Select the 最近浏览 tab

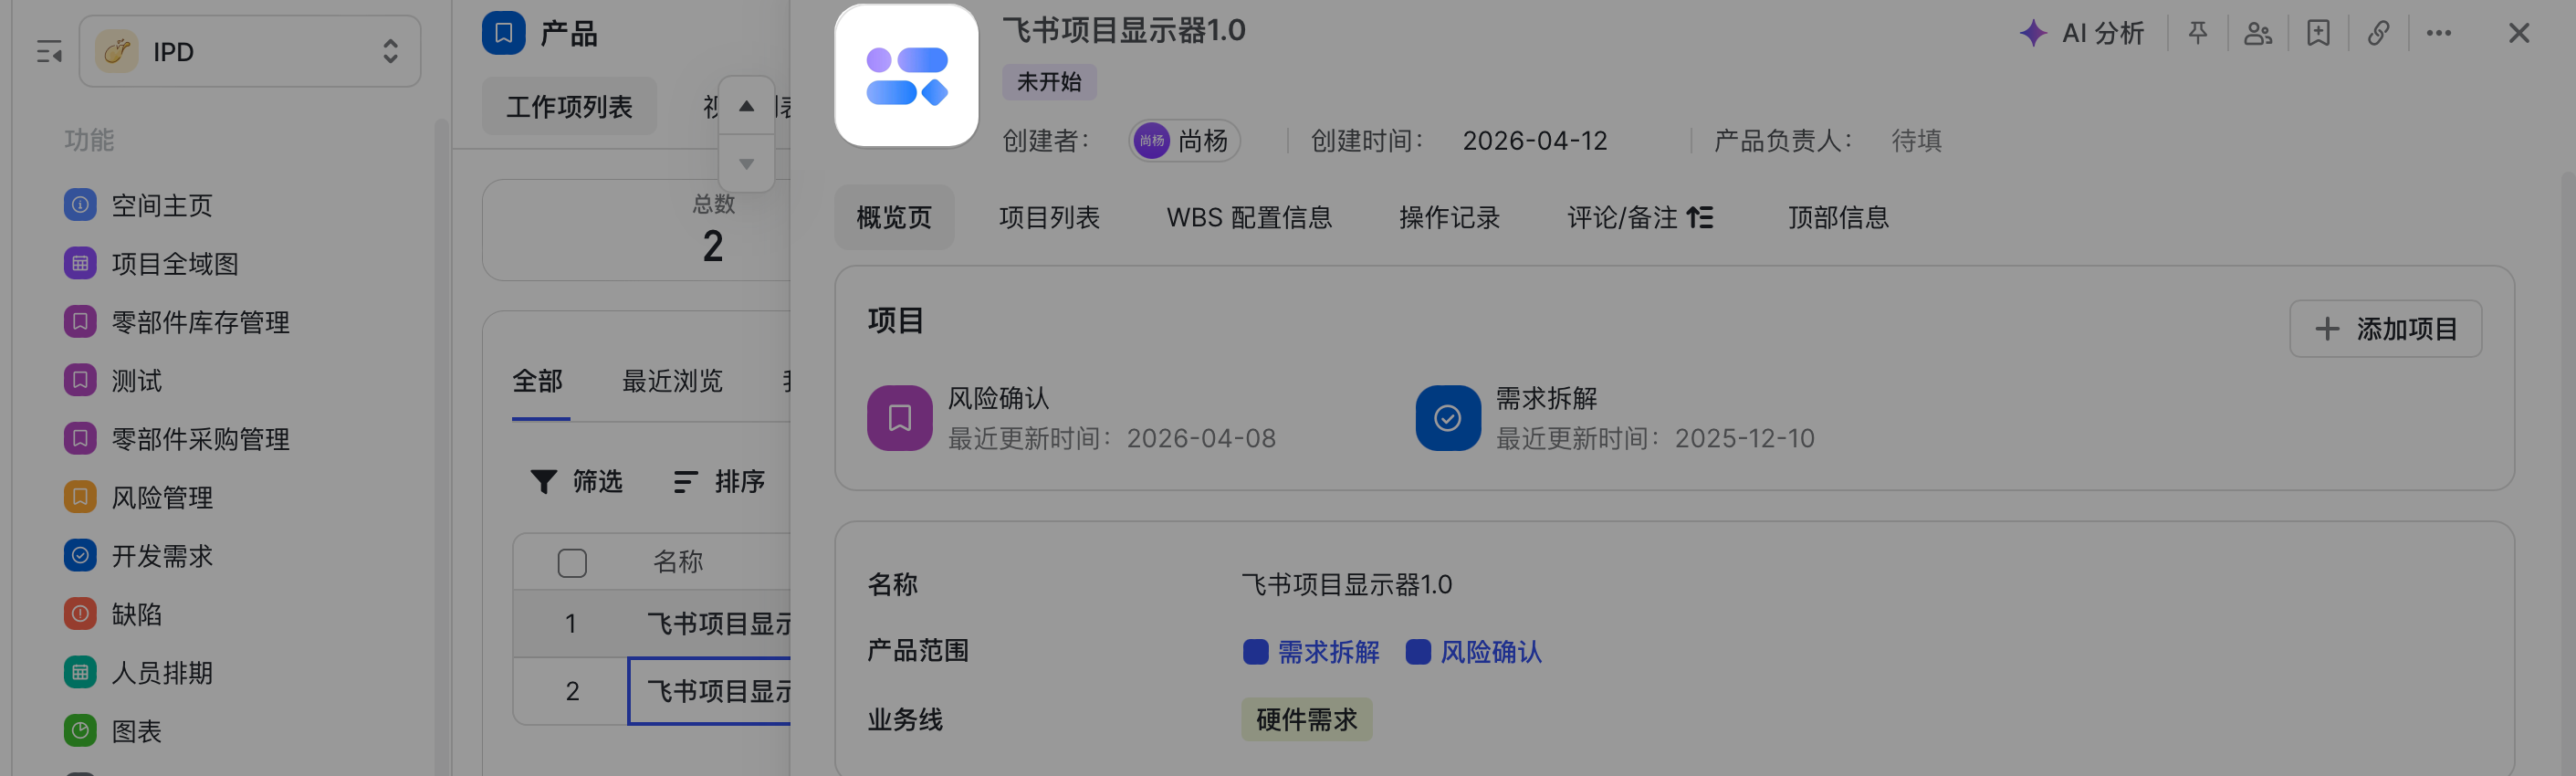(x=672, y=381)
